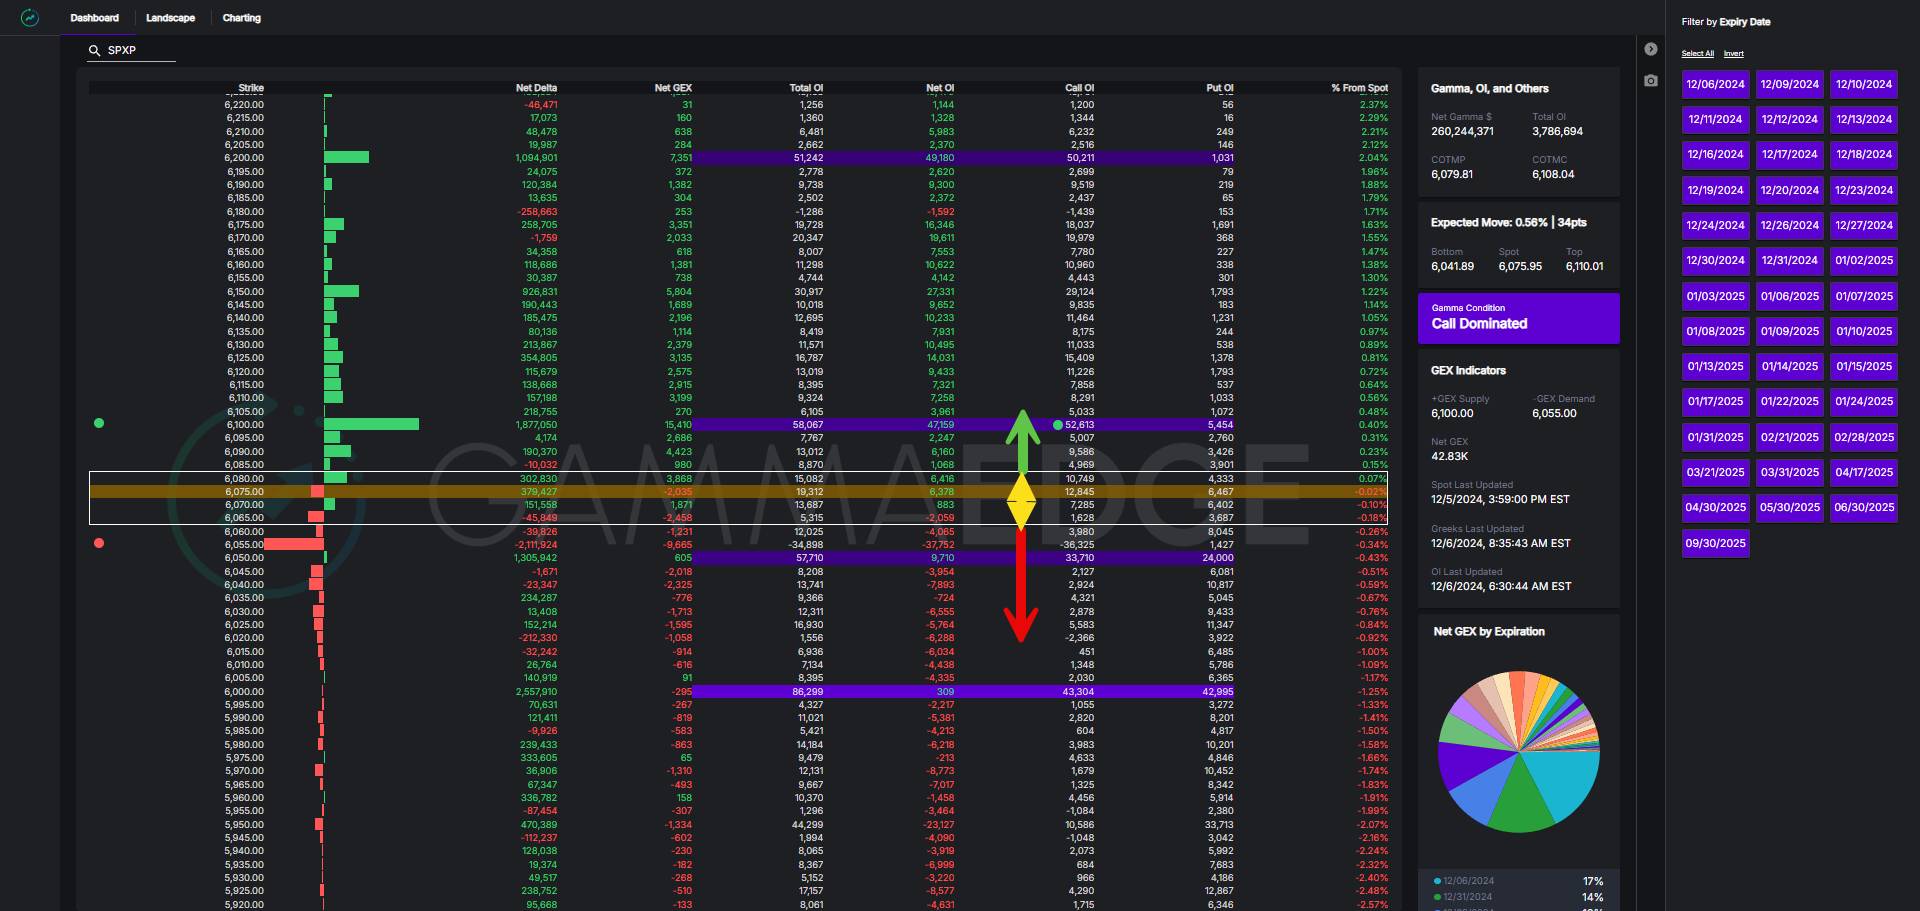Image resolution: width=1920 pixels, height=911 pixels.
Task: Toggle the 12/06/2024 expiry filter
Action: pos(1715,85)
